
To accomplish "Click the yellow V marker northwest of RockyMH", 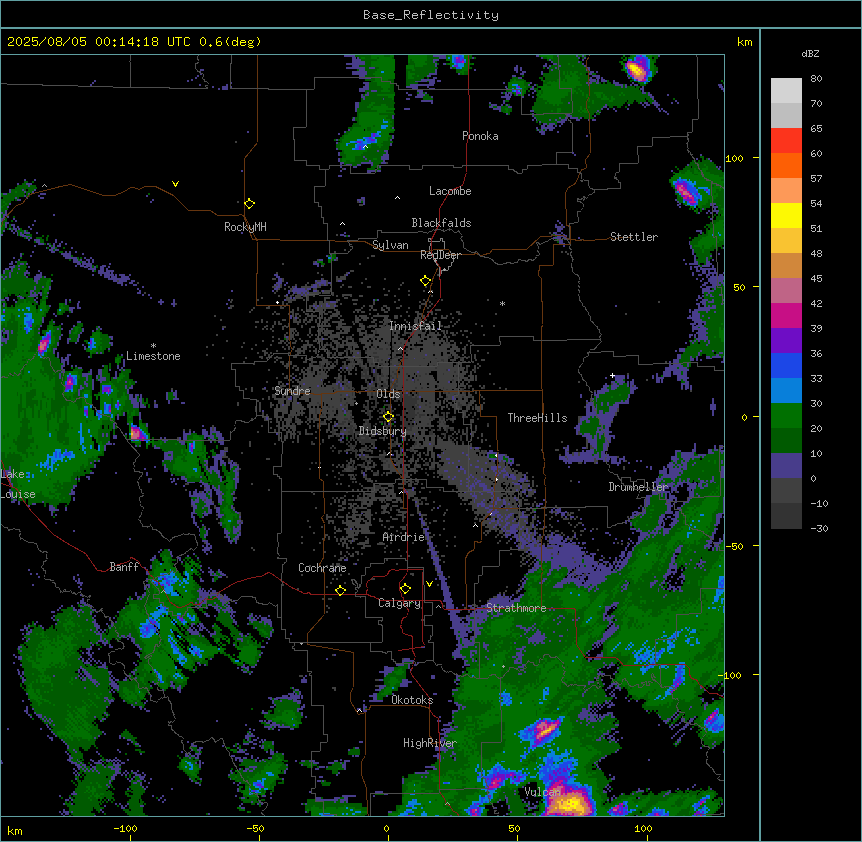I will pos(175,184).
